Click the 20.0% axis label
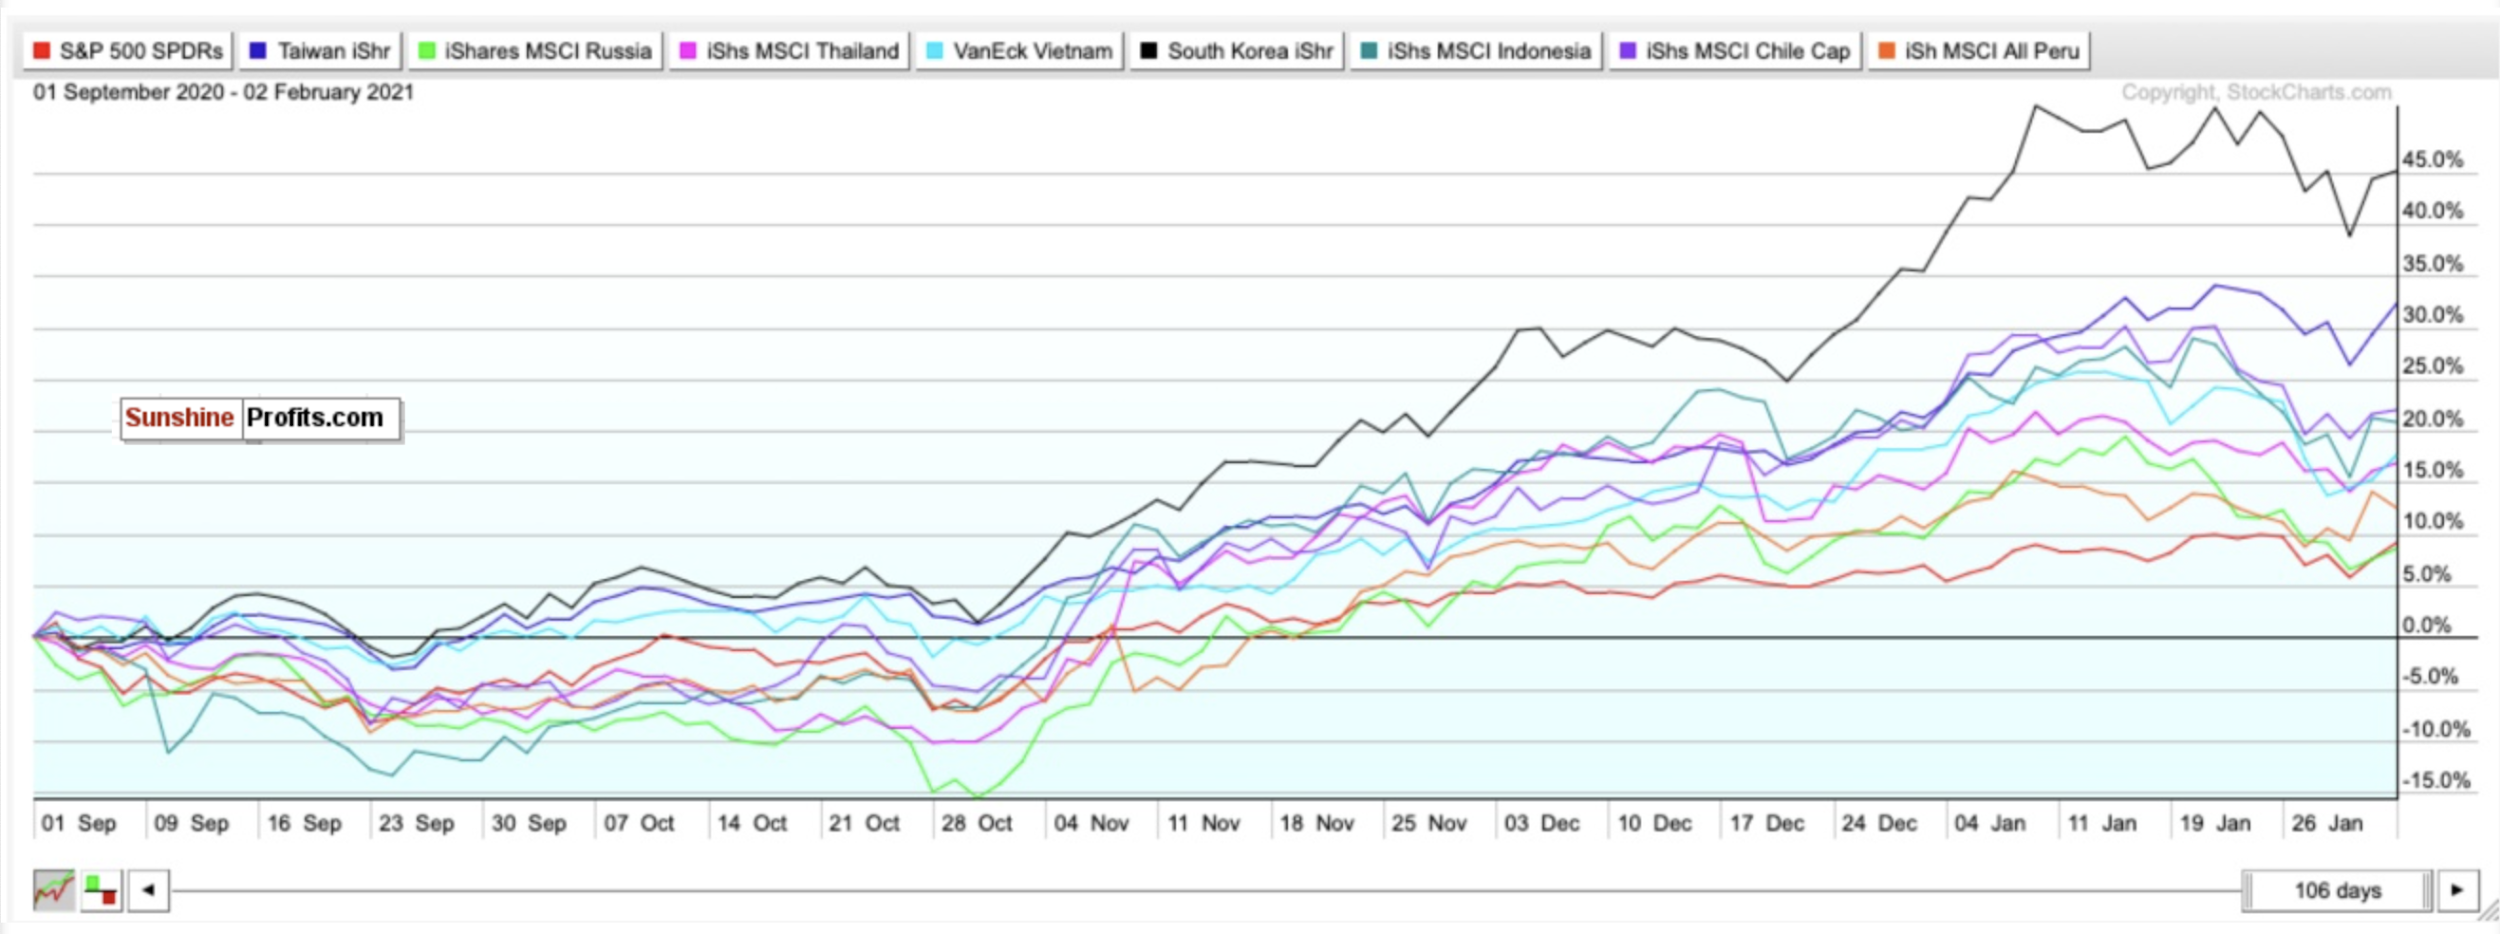 tap(2432, 419)
